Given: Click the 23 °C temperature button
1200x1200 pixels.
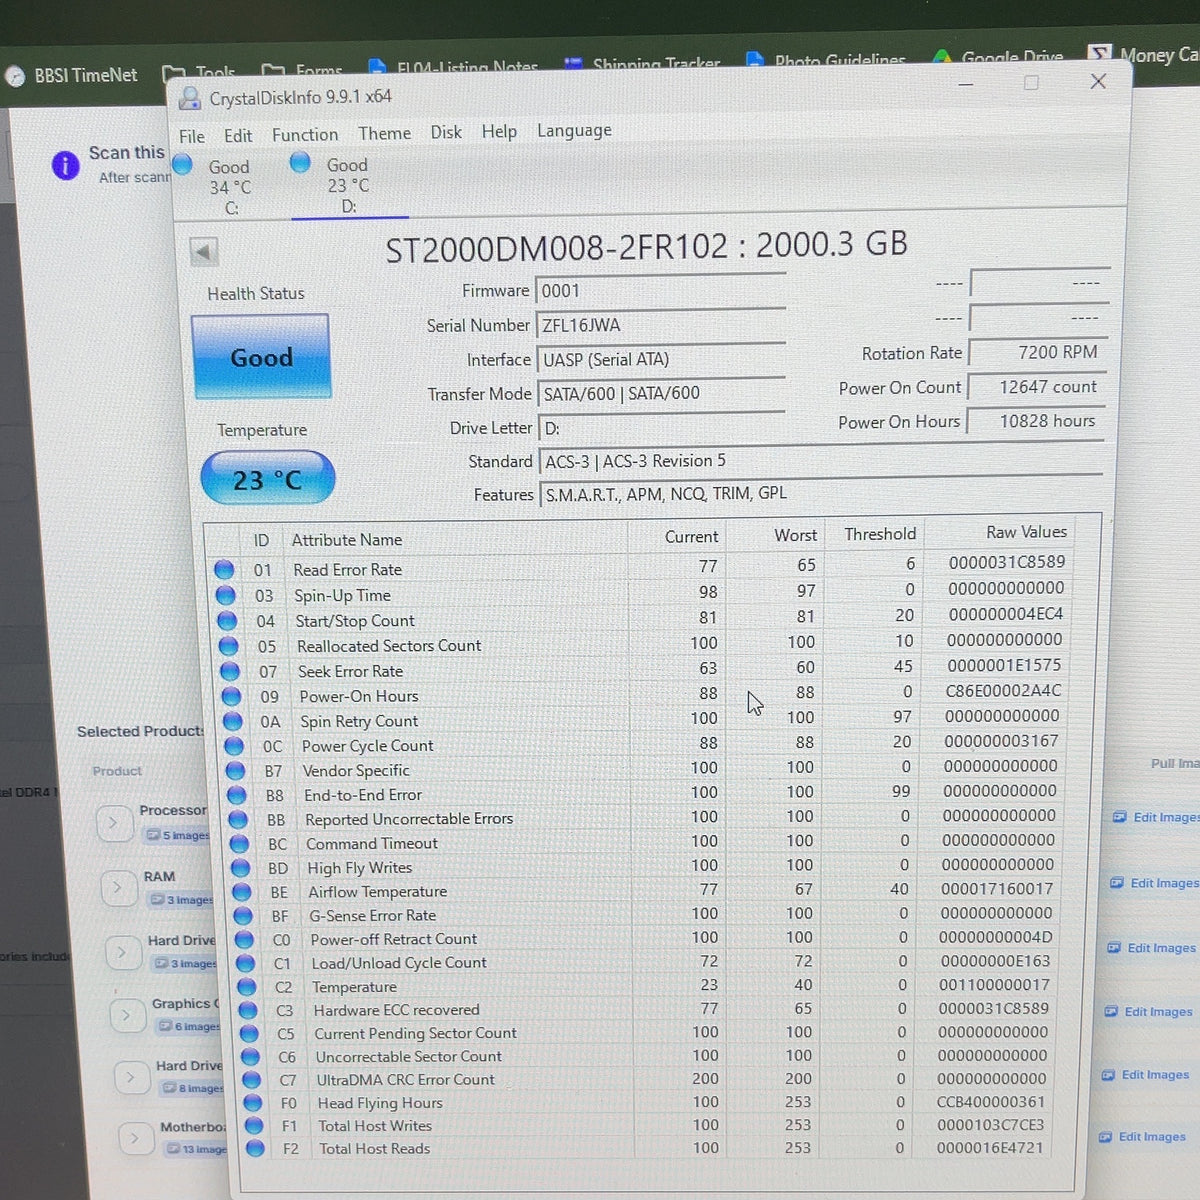Looking at the screenshot, I should coord(267,479).
